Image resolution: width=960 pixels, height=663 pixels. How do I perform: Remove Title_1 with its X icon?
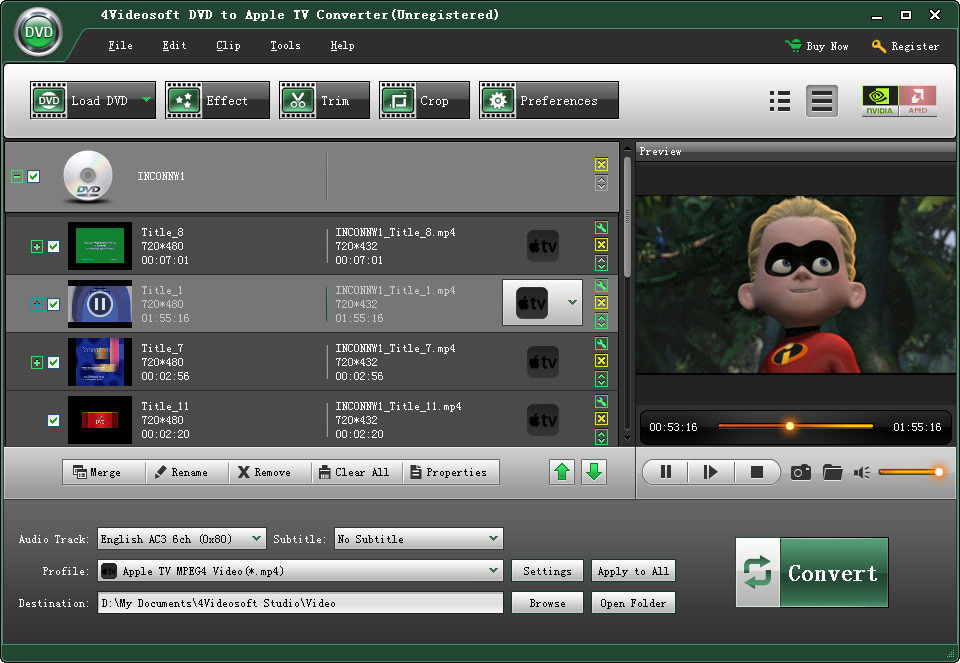pyautogui.click(x=601, y=302)
